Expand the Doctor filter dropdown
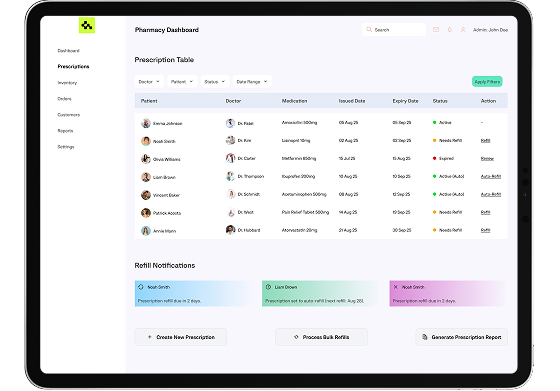 pyautogui.click(x=149, y=81)
